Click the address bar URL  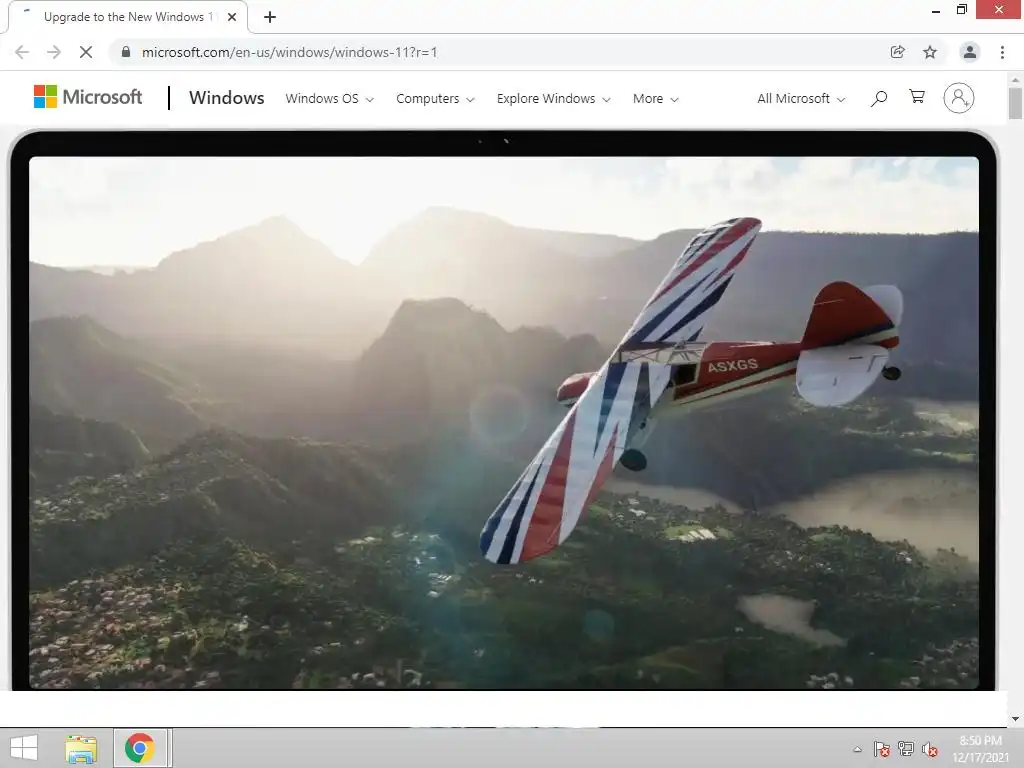[x=289, y=52]
